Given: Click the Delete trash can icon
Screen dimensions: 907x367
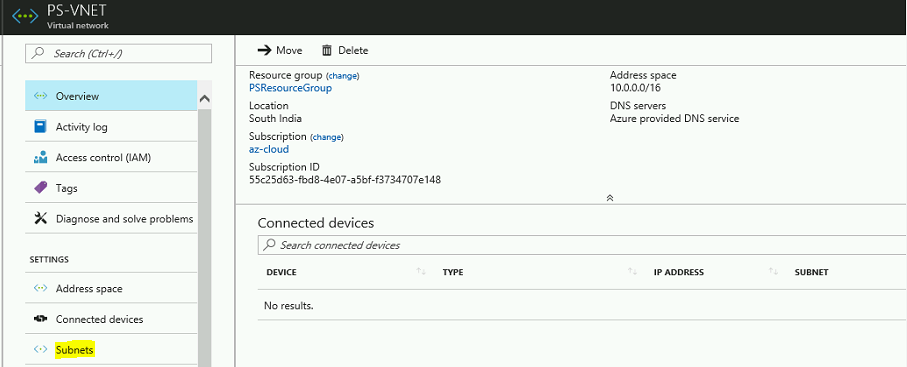Looking at the screenshot, I should [327, 50].
